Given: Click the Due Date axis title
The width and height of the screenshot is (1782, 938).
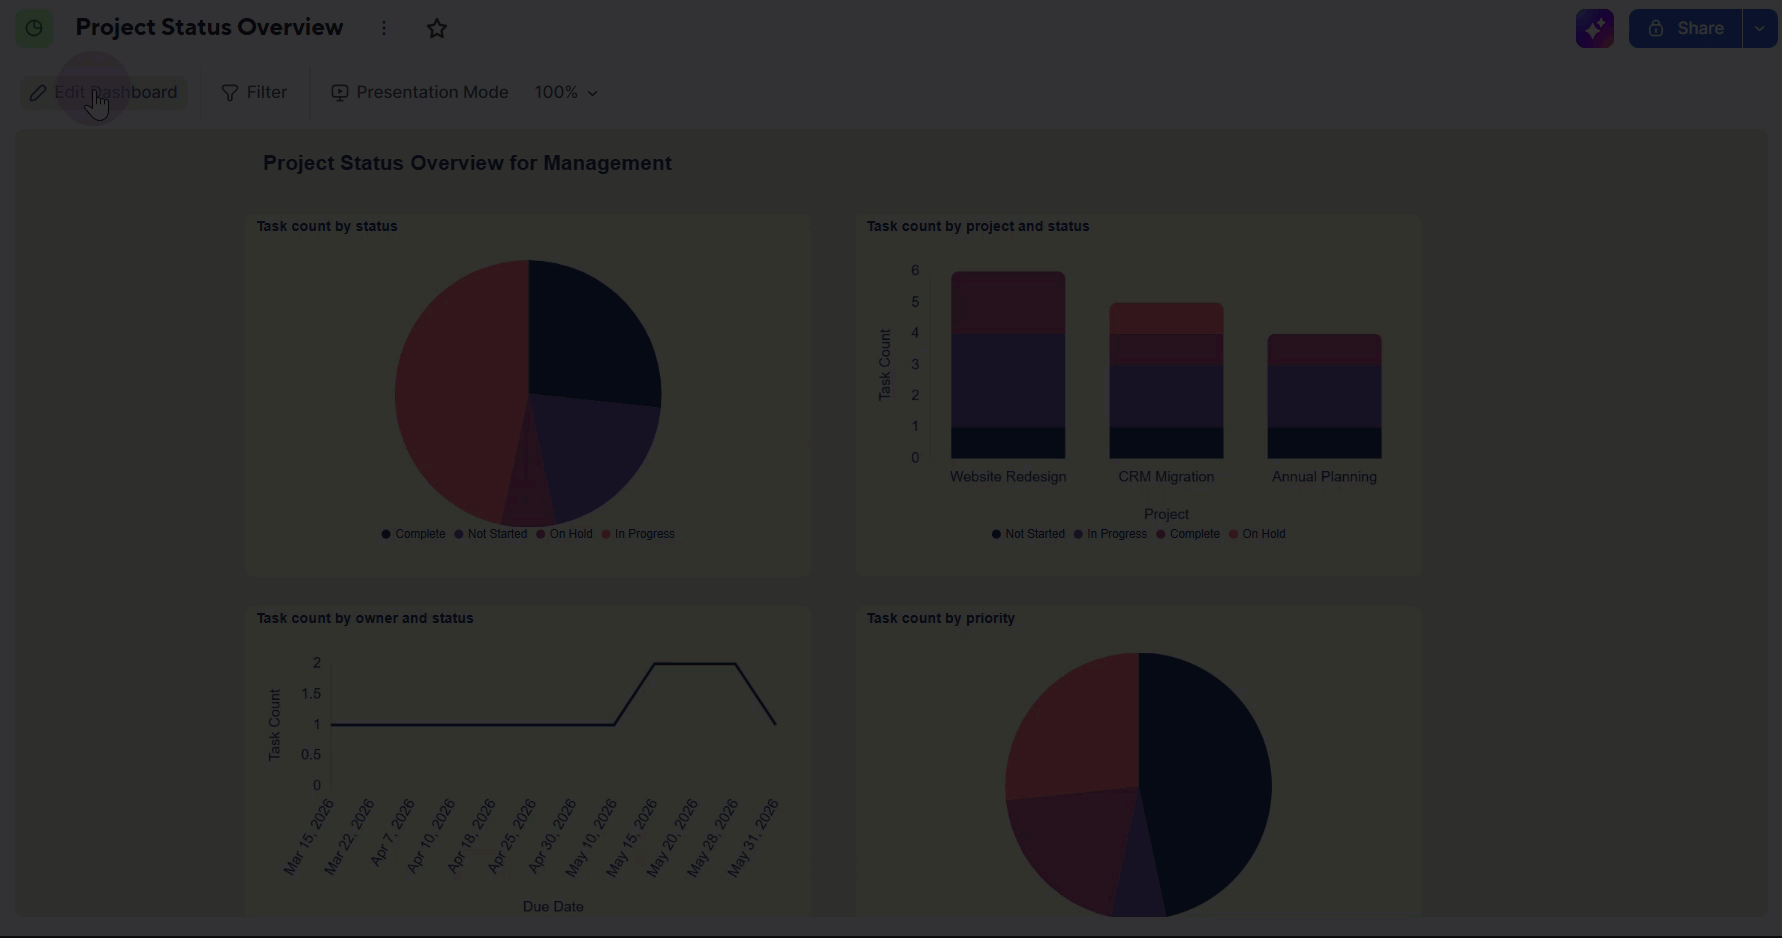Looking at the screenshot, I should (x=553, y=906).
